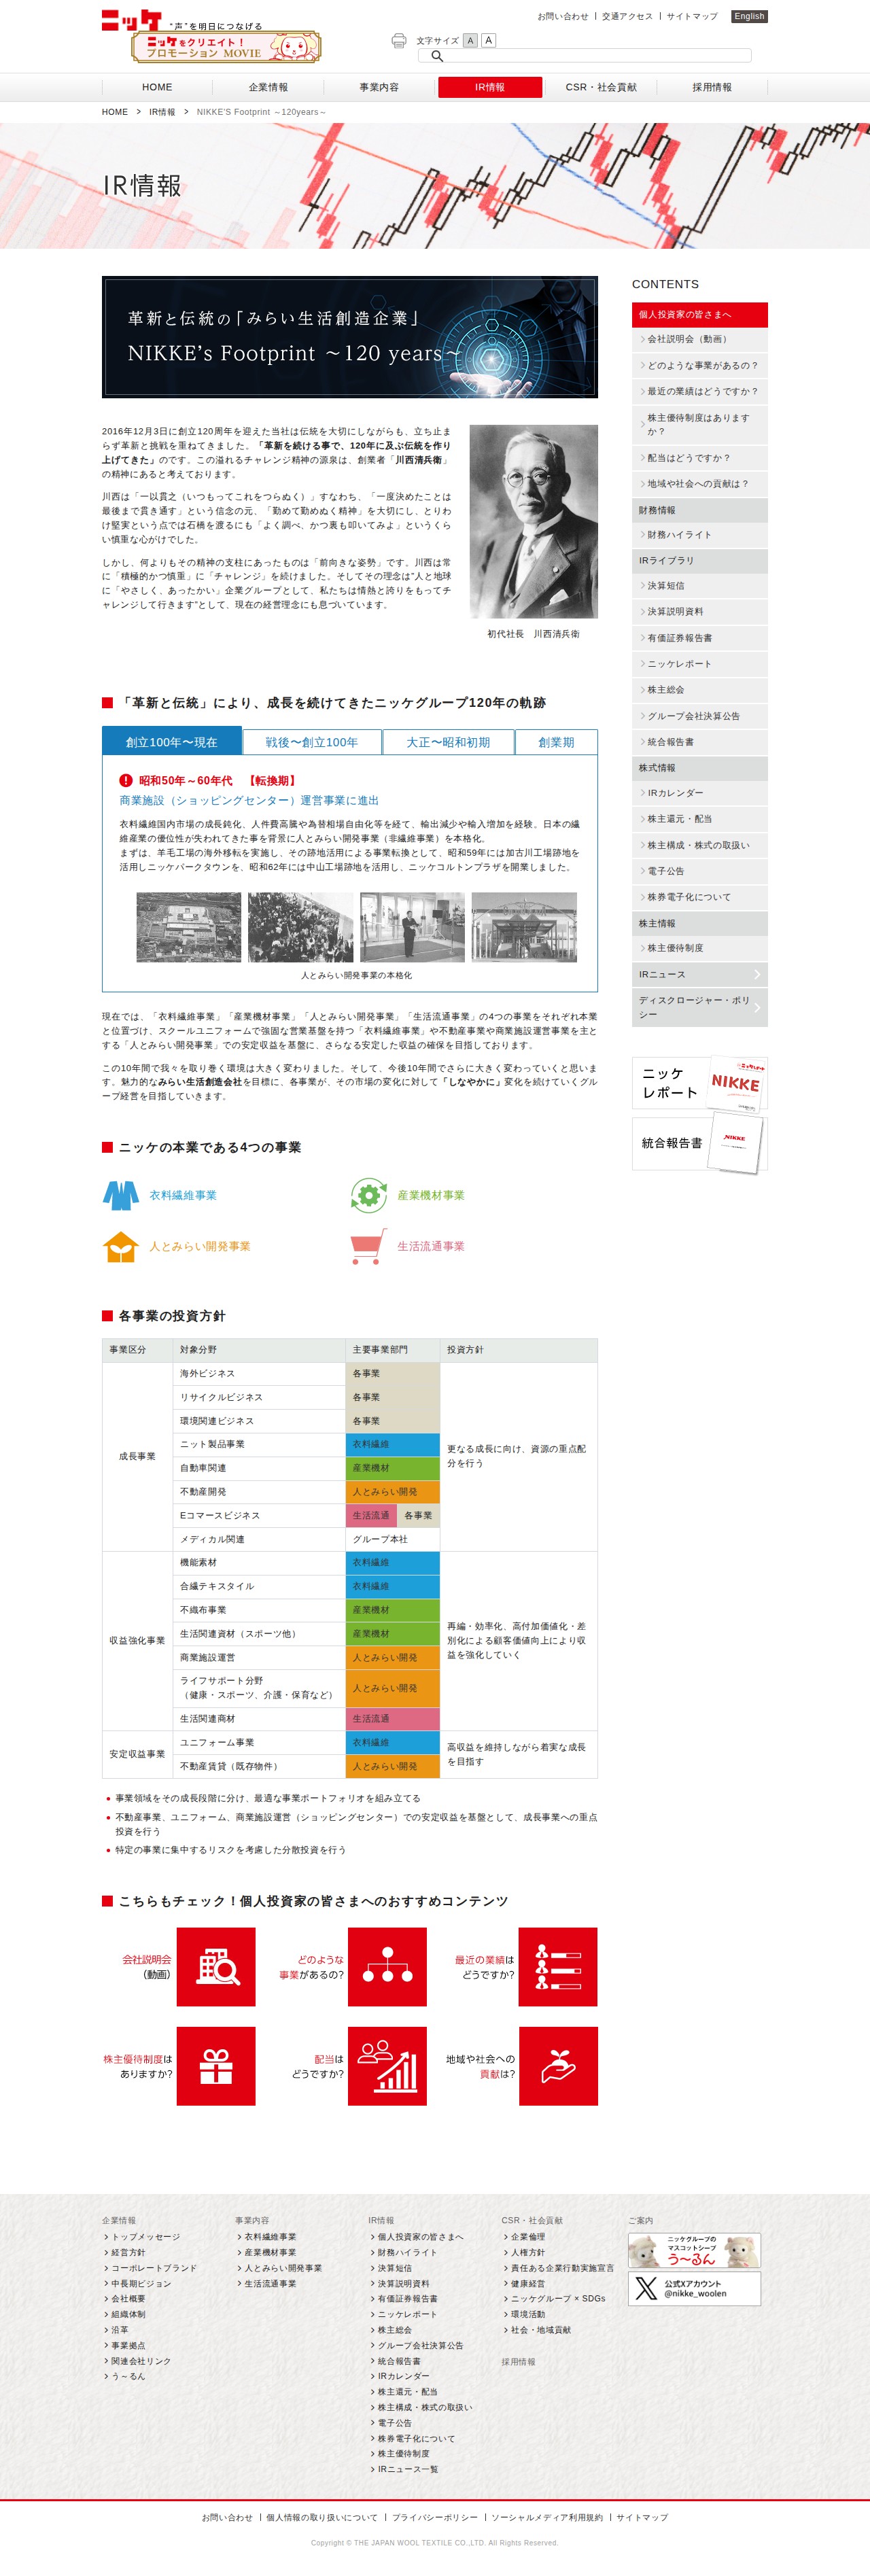Click the red cart 生活流通事業 icon
870x2576 pixels.
click(368, 1246)
